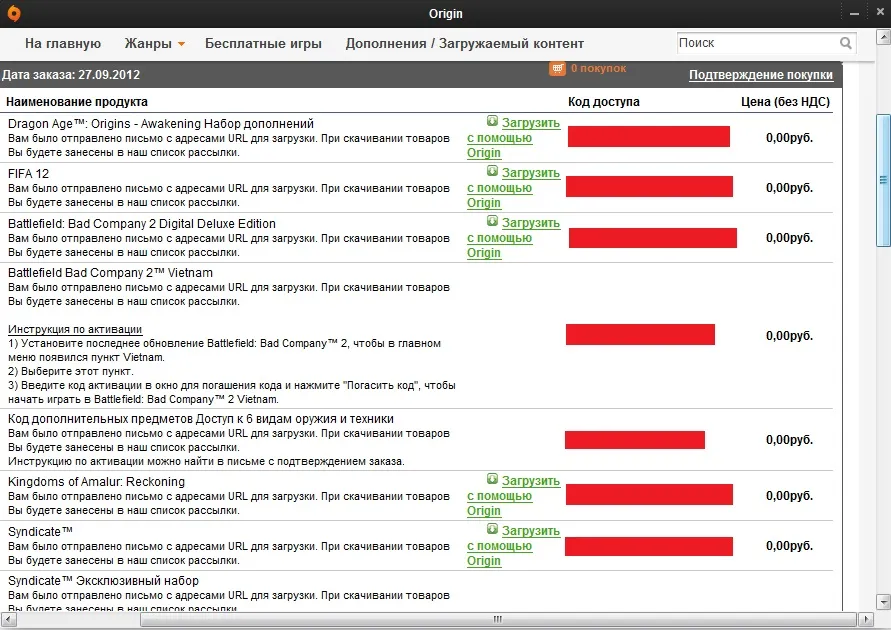Go to На главную

click(63, 44)
